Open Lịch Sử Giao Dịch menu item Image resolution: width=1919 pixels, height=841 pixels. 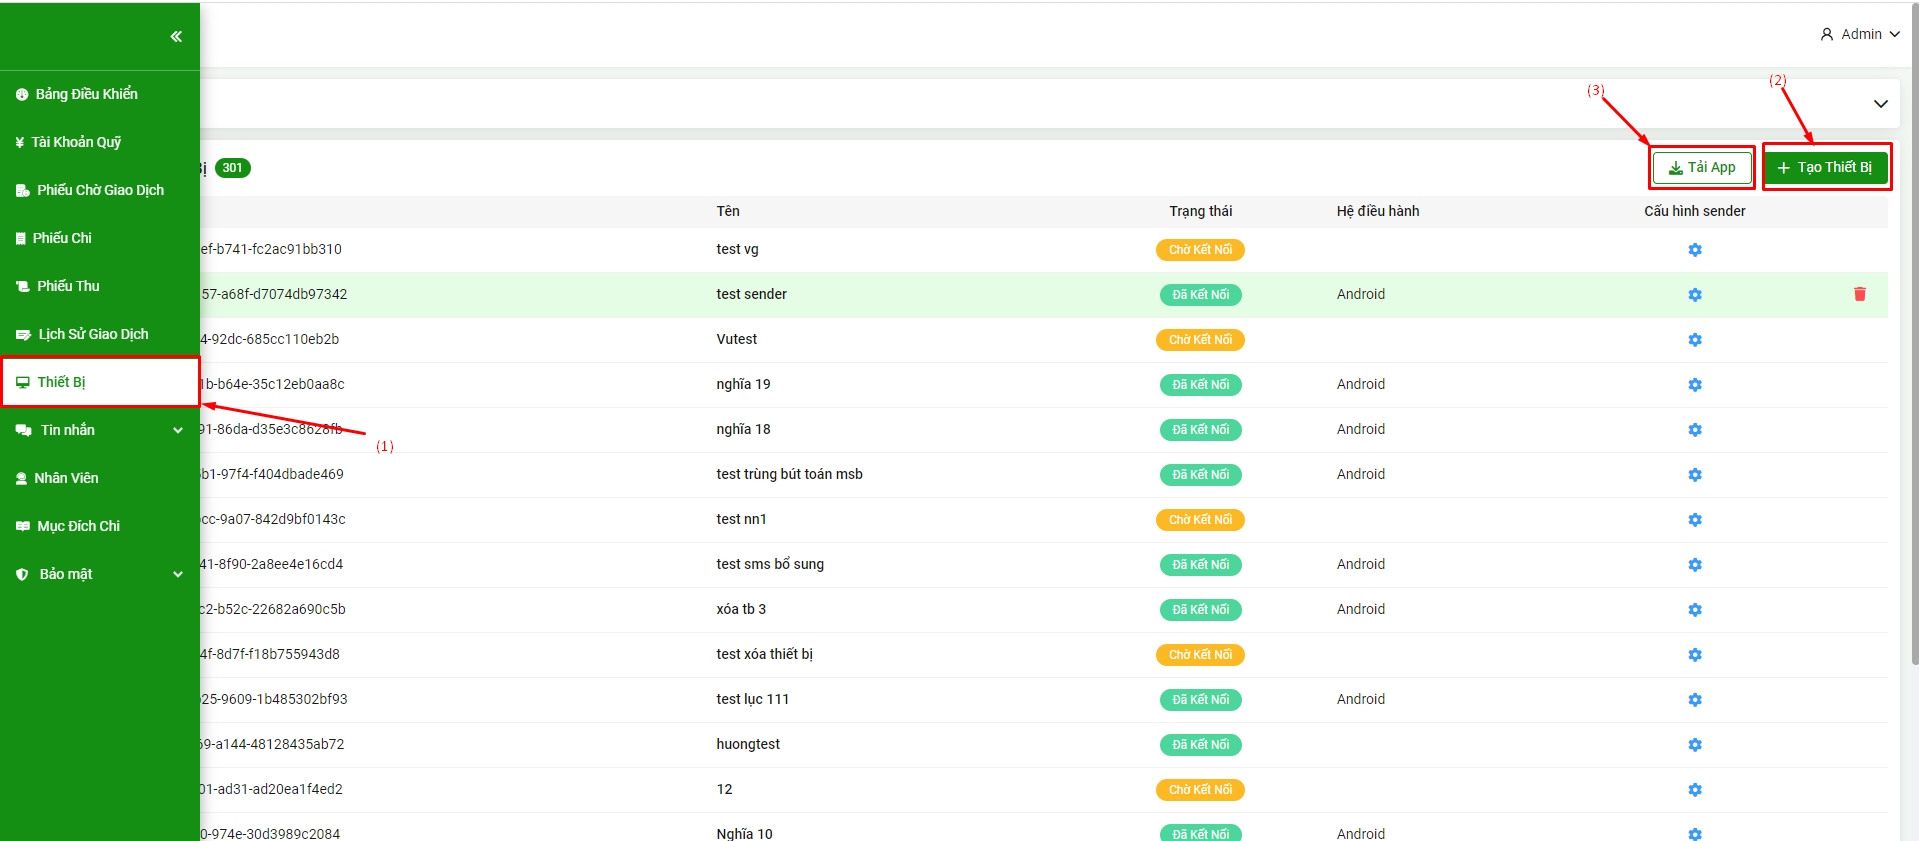point(92,334)
